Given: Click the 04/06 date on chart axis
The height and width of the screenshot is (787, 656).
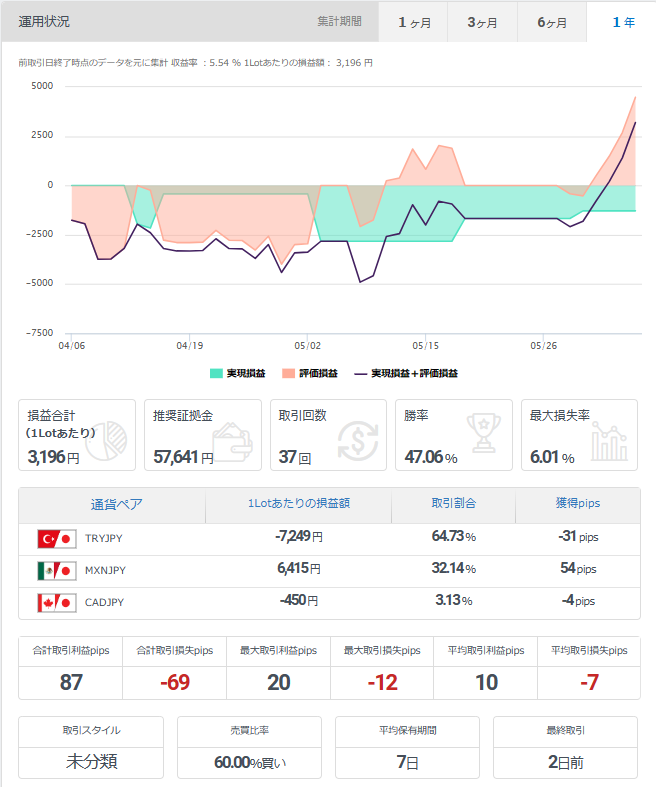Looking at the screenshot, I should tap(71, 346).
